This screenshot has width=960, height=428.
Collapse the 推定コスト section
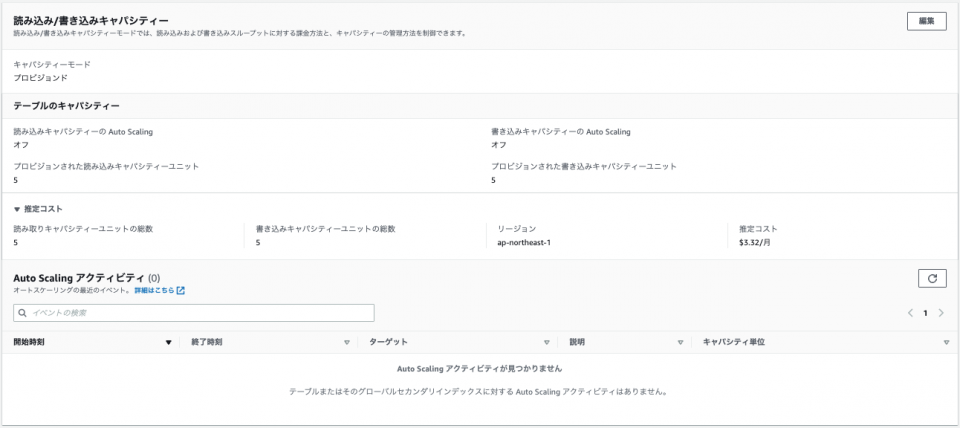[x=17, y=209]
